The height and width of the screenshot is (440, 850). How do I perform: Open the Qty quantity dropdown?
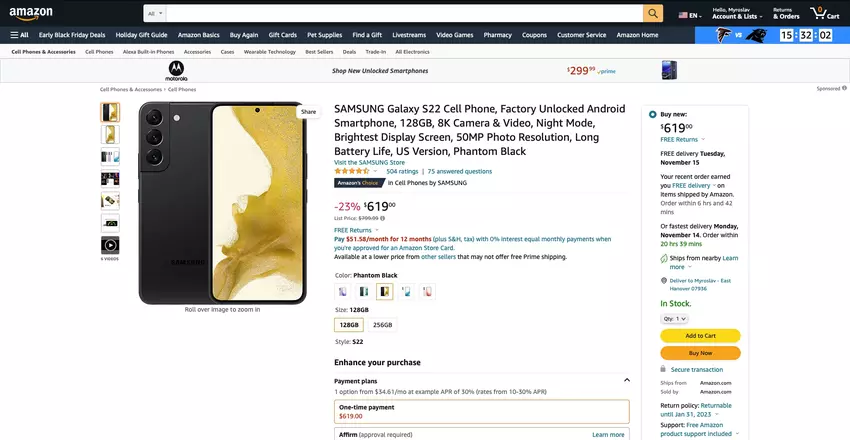pyautogui.click(x=675, y=319)
